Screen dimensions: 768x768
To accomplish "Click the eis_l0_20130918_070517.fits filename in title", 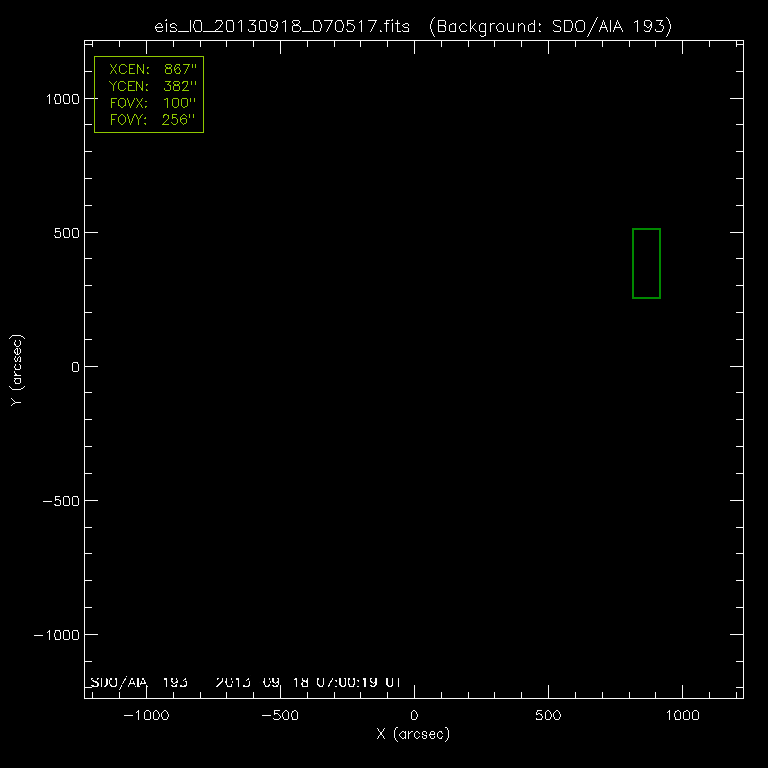I will [x=284, y=26].
